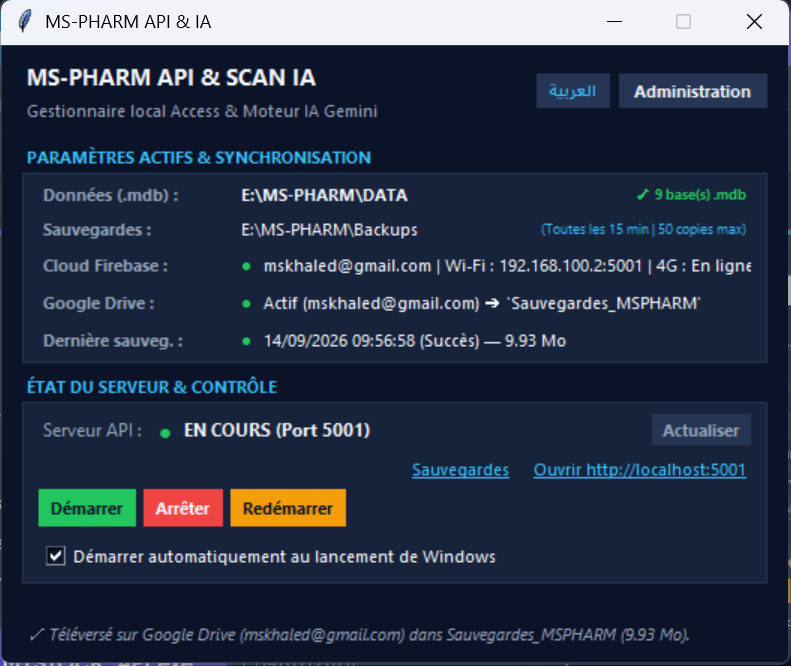Close the MS-PHARM API & IA window

coord(754,22)
